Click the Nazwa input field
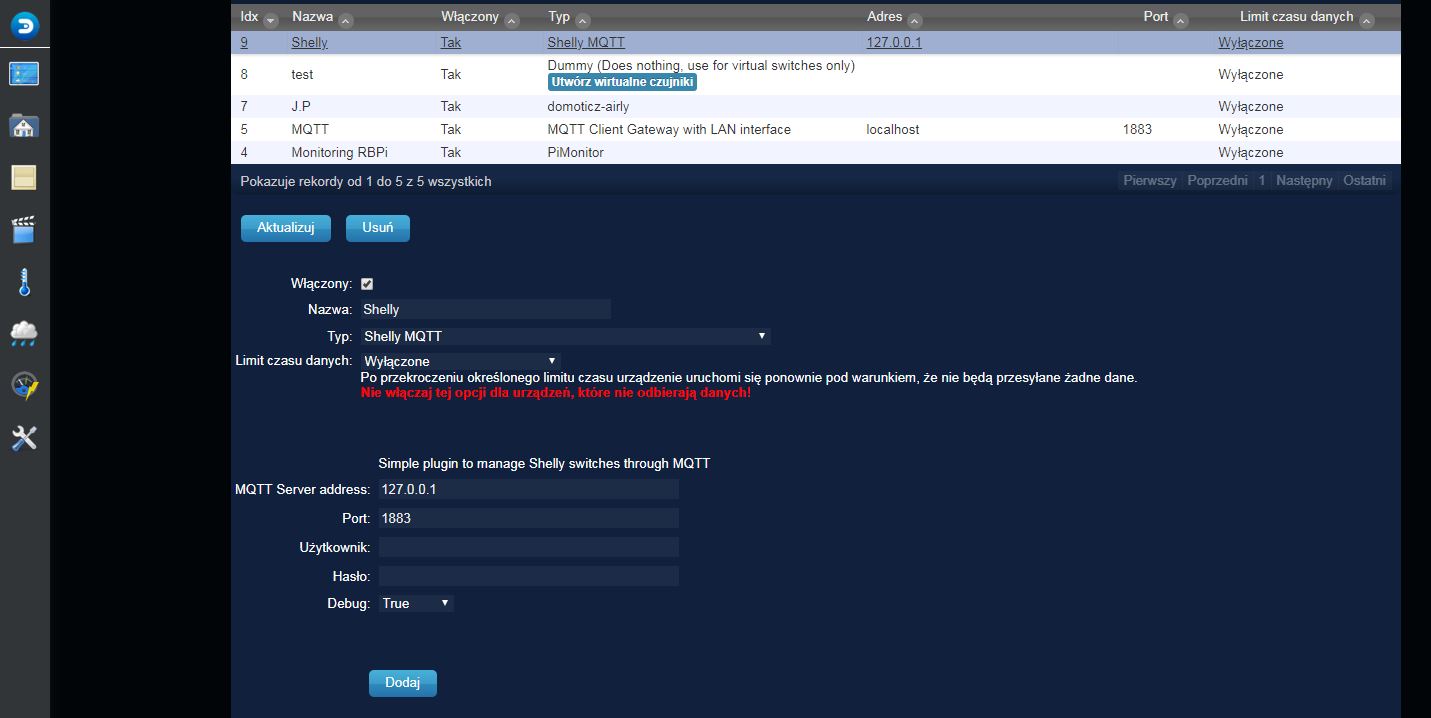Screen dimensions: 1431x718 pos(485,309)
